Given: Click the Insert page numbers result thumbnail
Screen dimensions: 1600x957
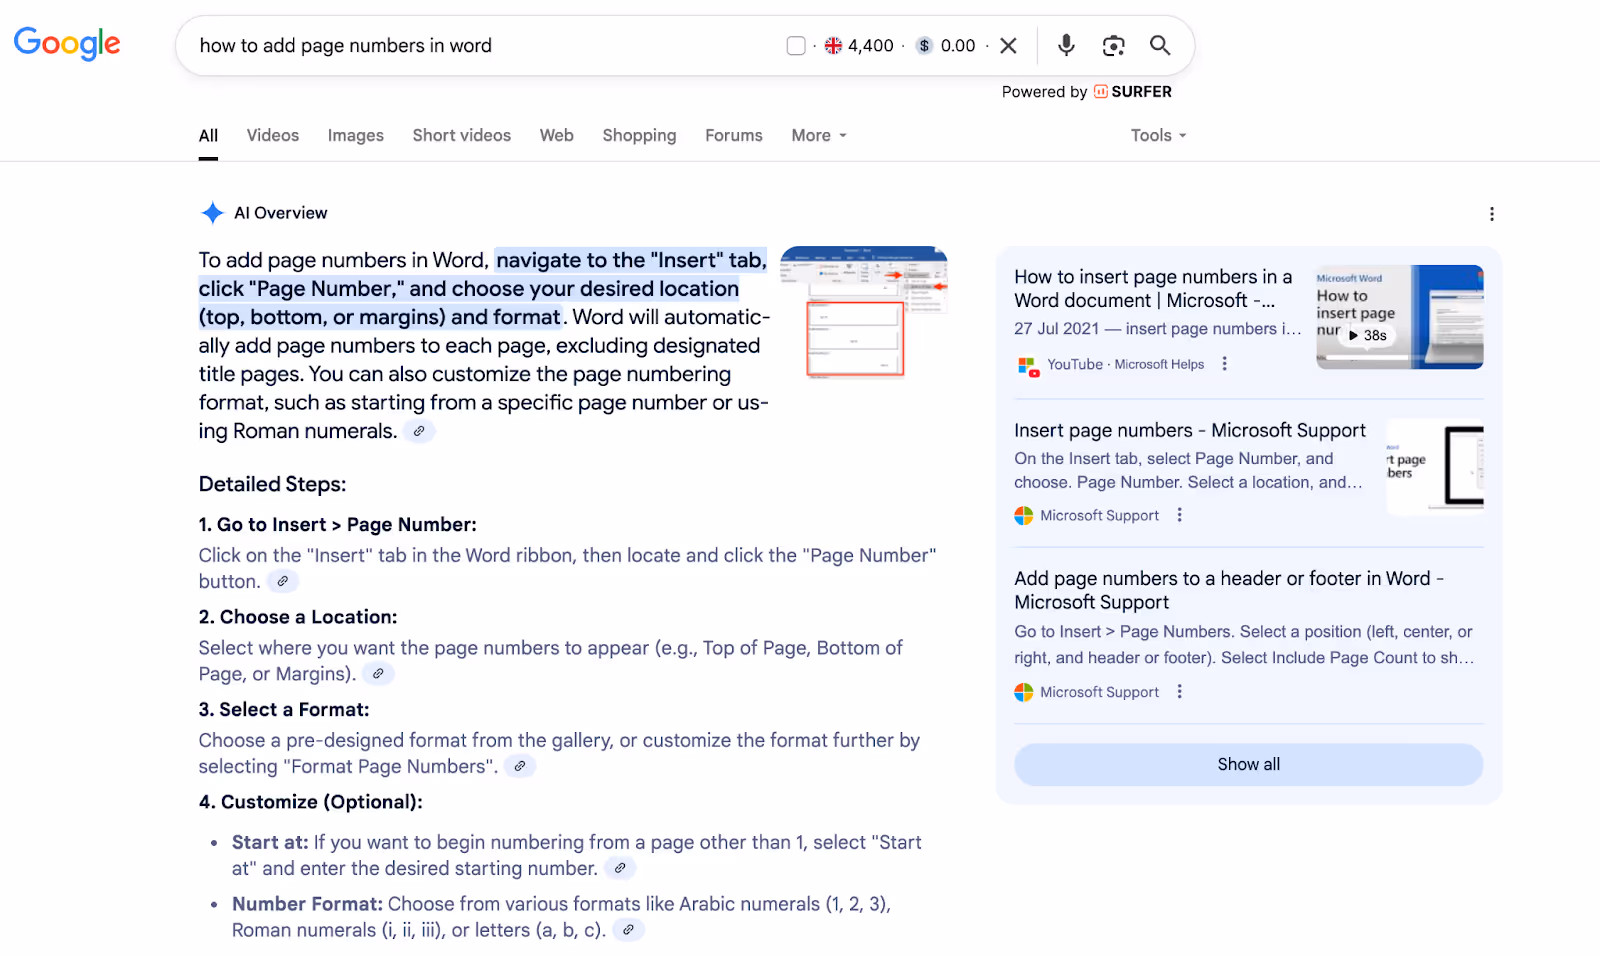Looking at the screenshot, I should coord(1435,467).
